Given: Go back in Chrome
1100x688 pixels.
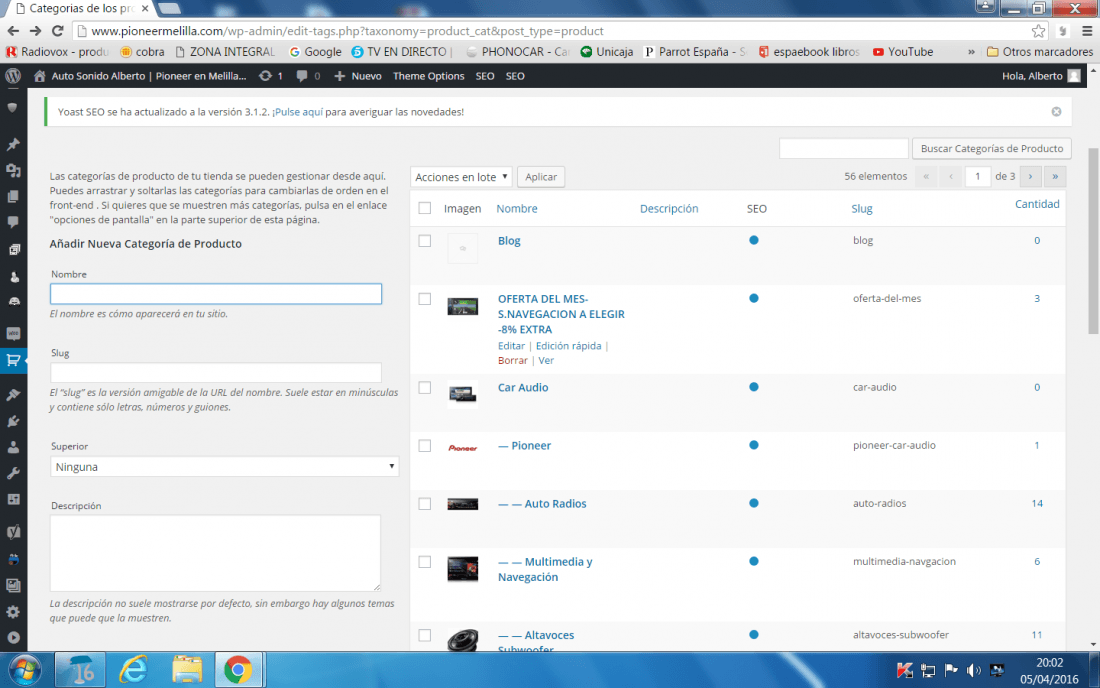Looking at the screenshot, I should pyautogui.click(x=13, y=31).
